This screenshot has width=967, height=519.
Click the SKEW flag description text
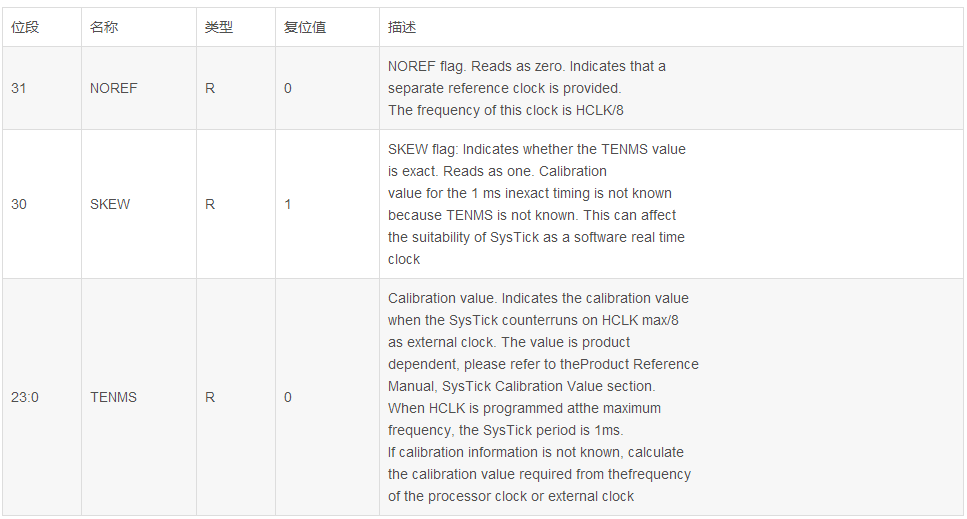536,204
